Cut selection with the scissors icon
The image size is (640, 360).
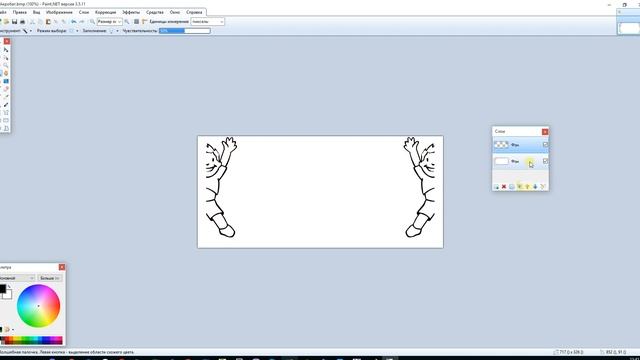tap(32, 22)
